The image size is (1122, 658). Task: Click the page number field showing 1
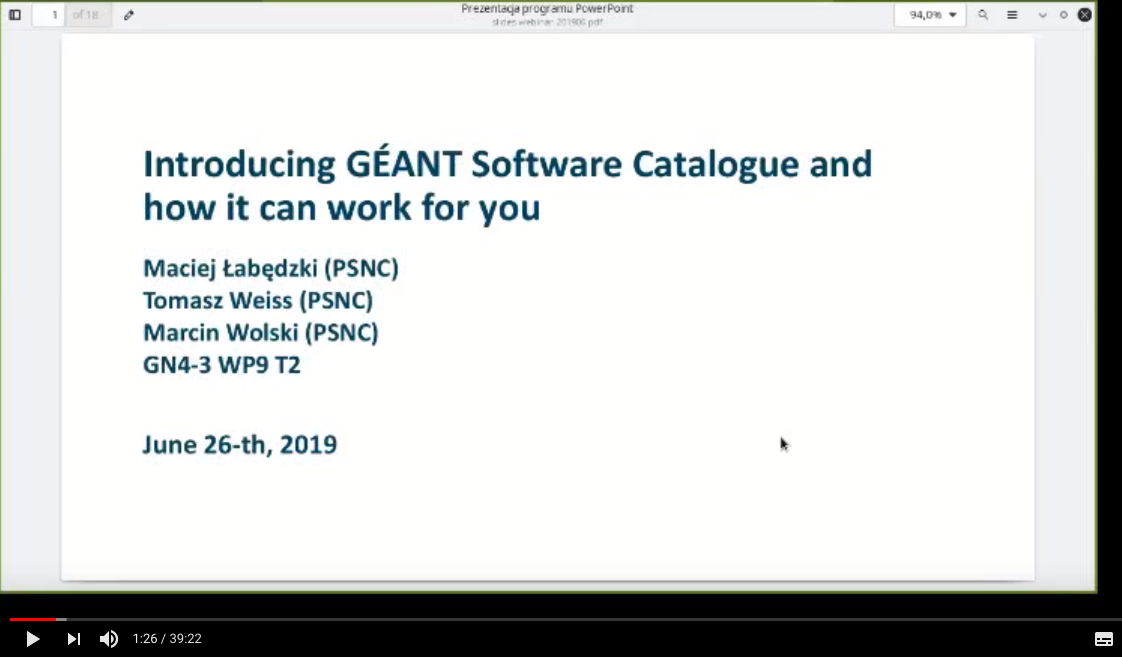point(49,15)
